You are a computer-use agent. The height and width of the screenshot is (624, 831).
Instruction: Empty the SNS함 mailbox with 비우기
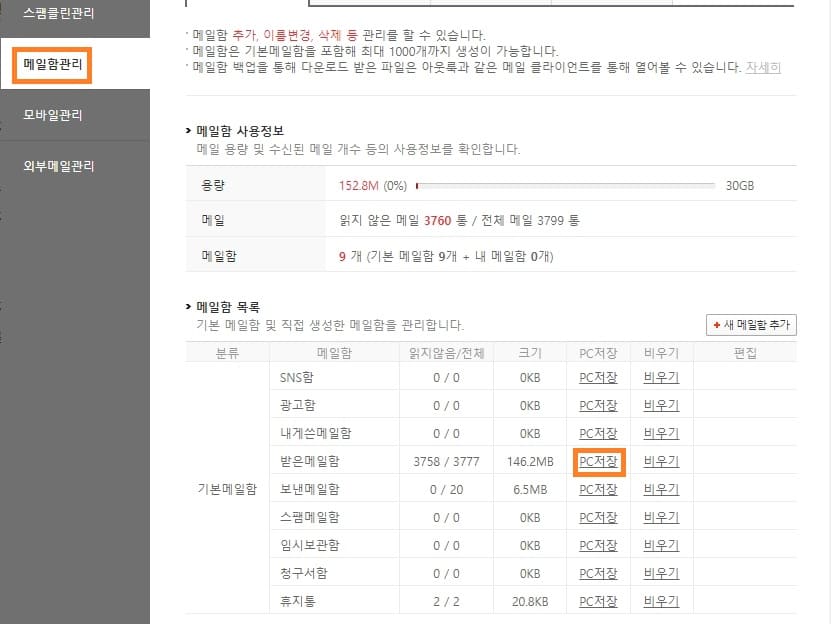click(x=661, y=377)
